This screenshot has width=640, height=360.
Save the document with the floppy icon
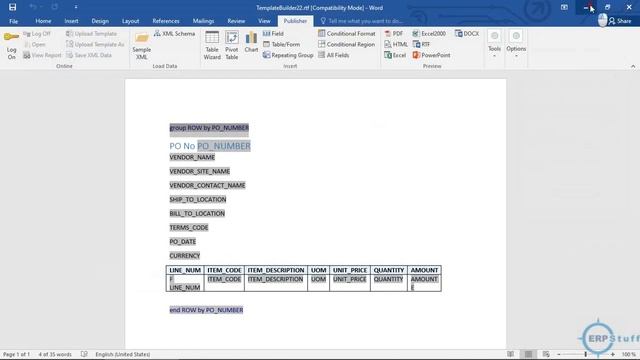[x=12, y=7]
